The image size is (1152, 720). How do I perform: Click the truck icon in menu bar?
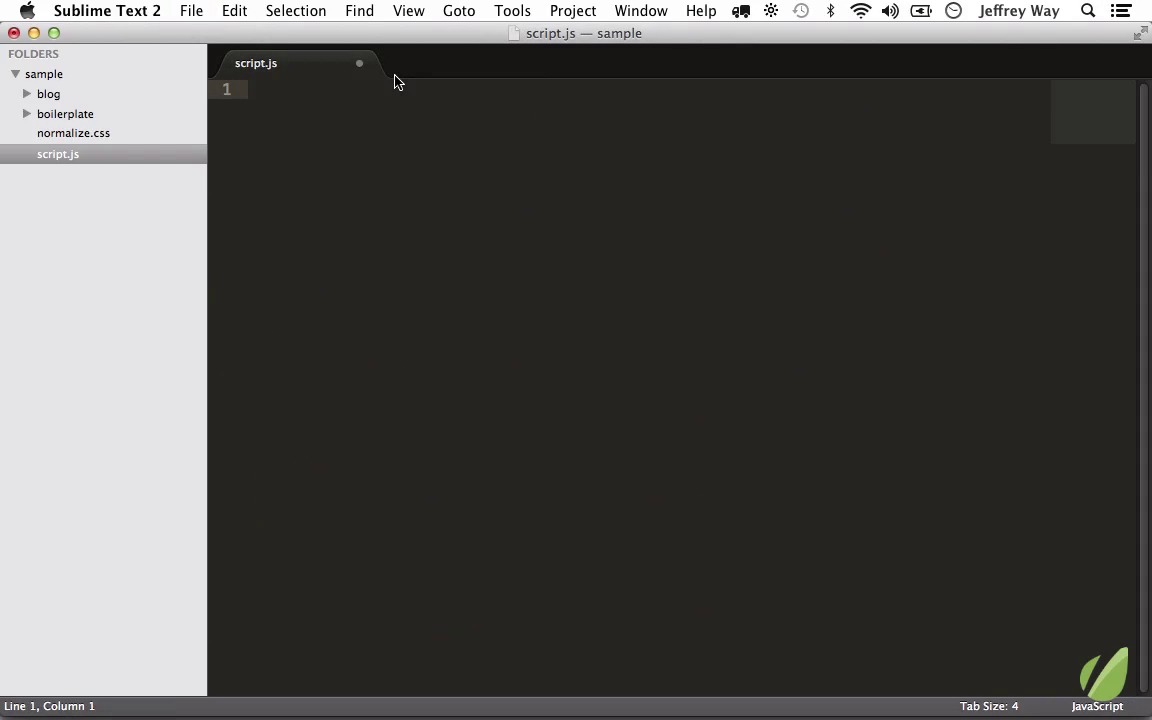pos(741,11)
